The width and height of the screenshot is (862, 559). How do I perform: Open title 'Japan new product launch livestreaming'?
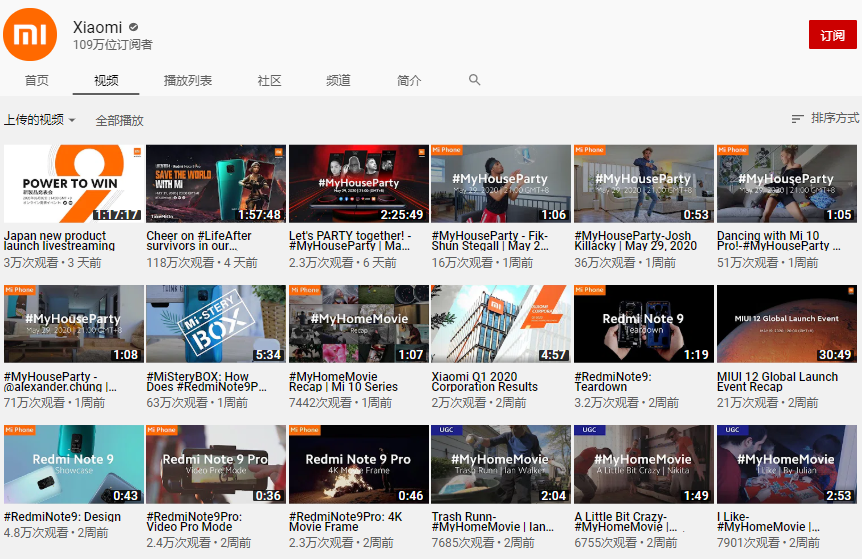coord(59,241)
